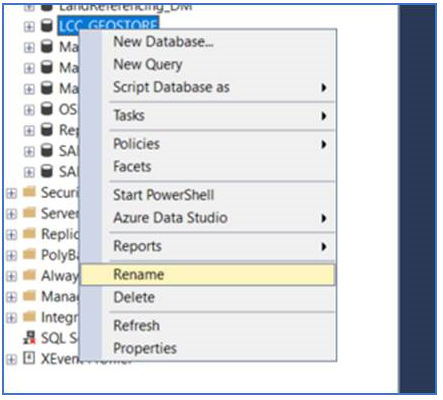
Task: Open the Azure Data Studio submenu
Action: (208, 218)
